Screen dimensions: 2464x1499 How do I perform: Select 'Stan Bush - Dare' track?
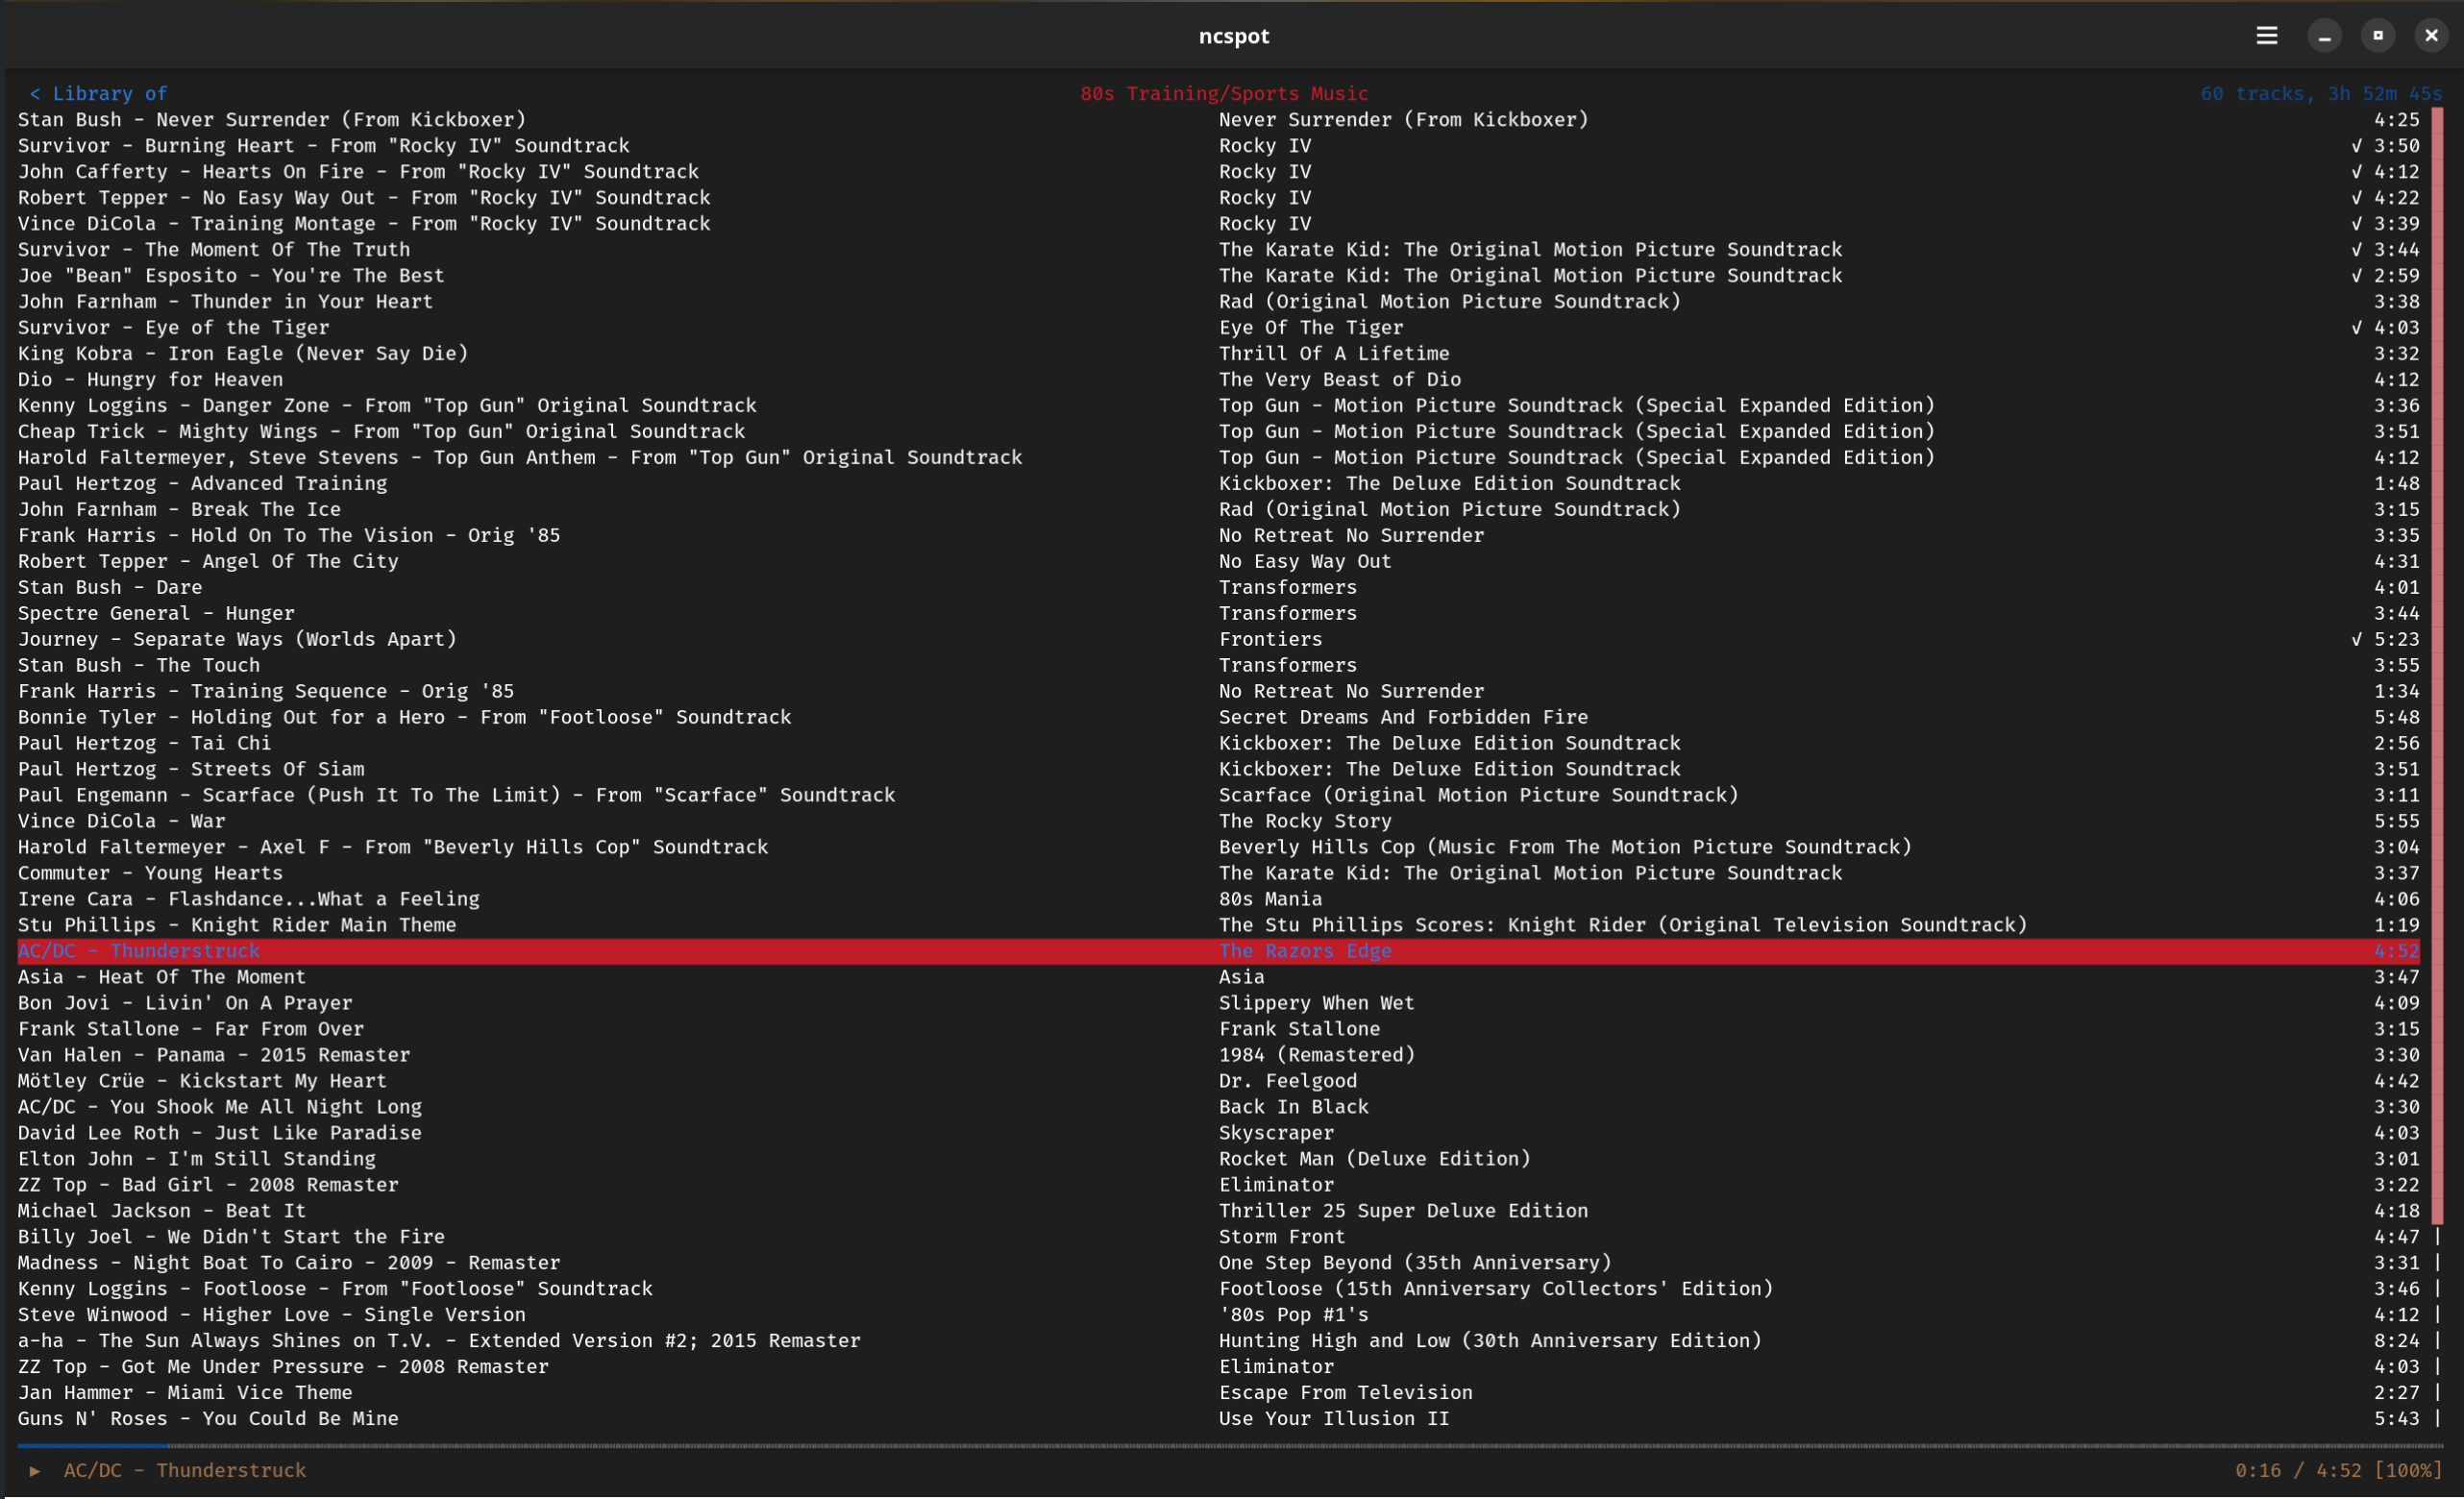1219,588
